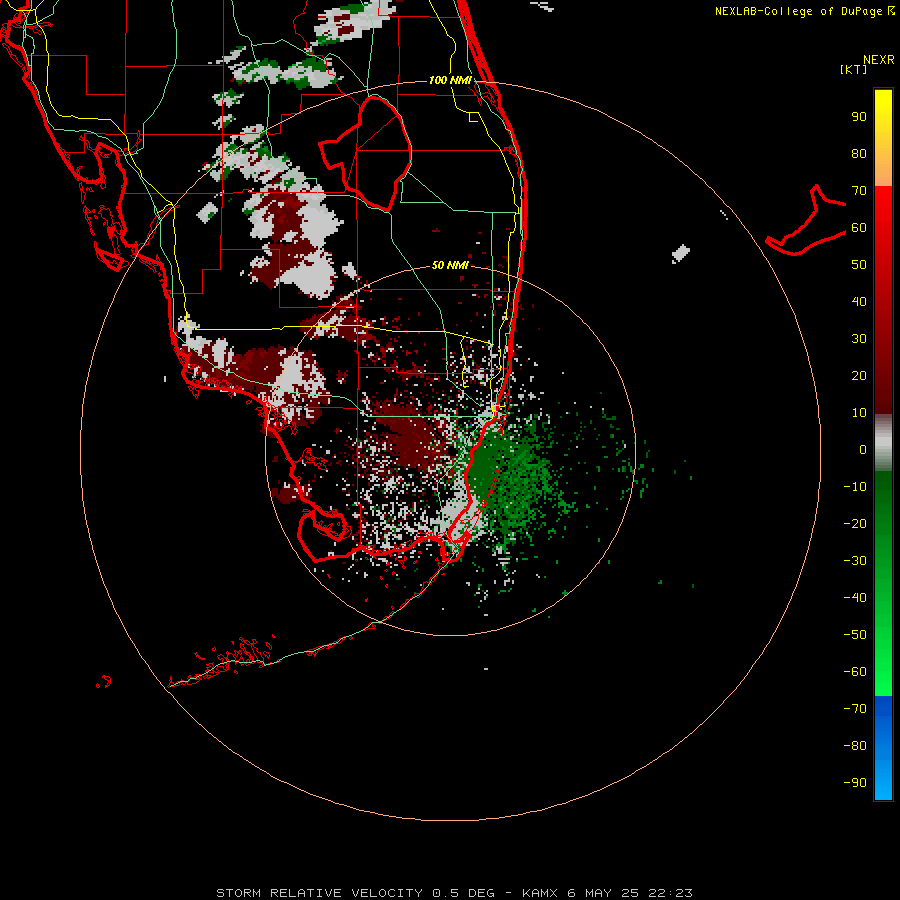Click the -90 value on the velocity scale
Image resolution: width=900 pixels, height=900 pixels.
click(x=855, y=783)
